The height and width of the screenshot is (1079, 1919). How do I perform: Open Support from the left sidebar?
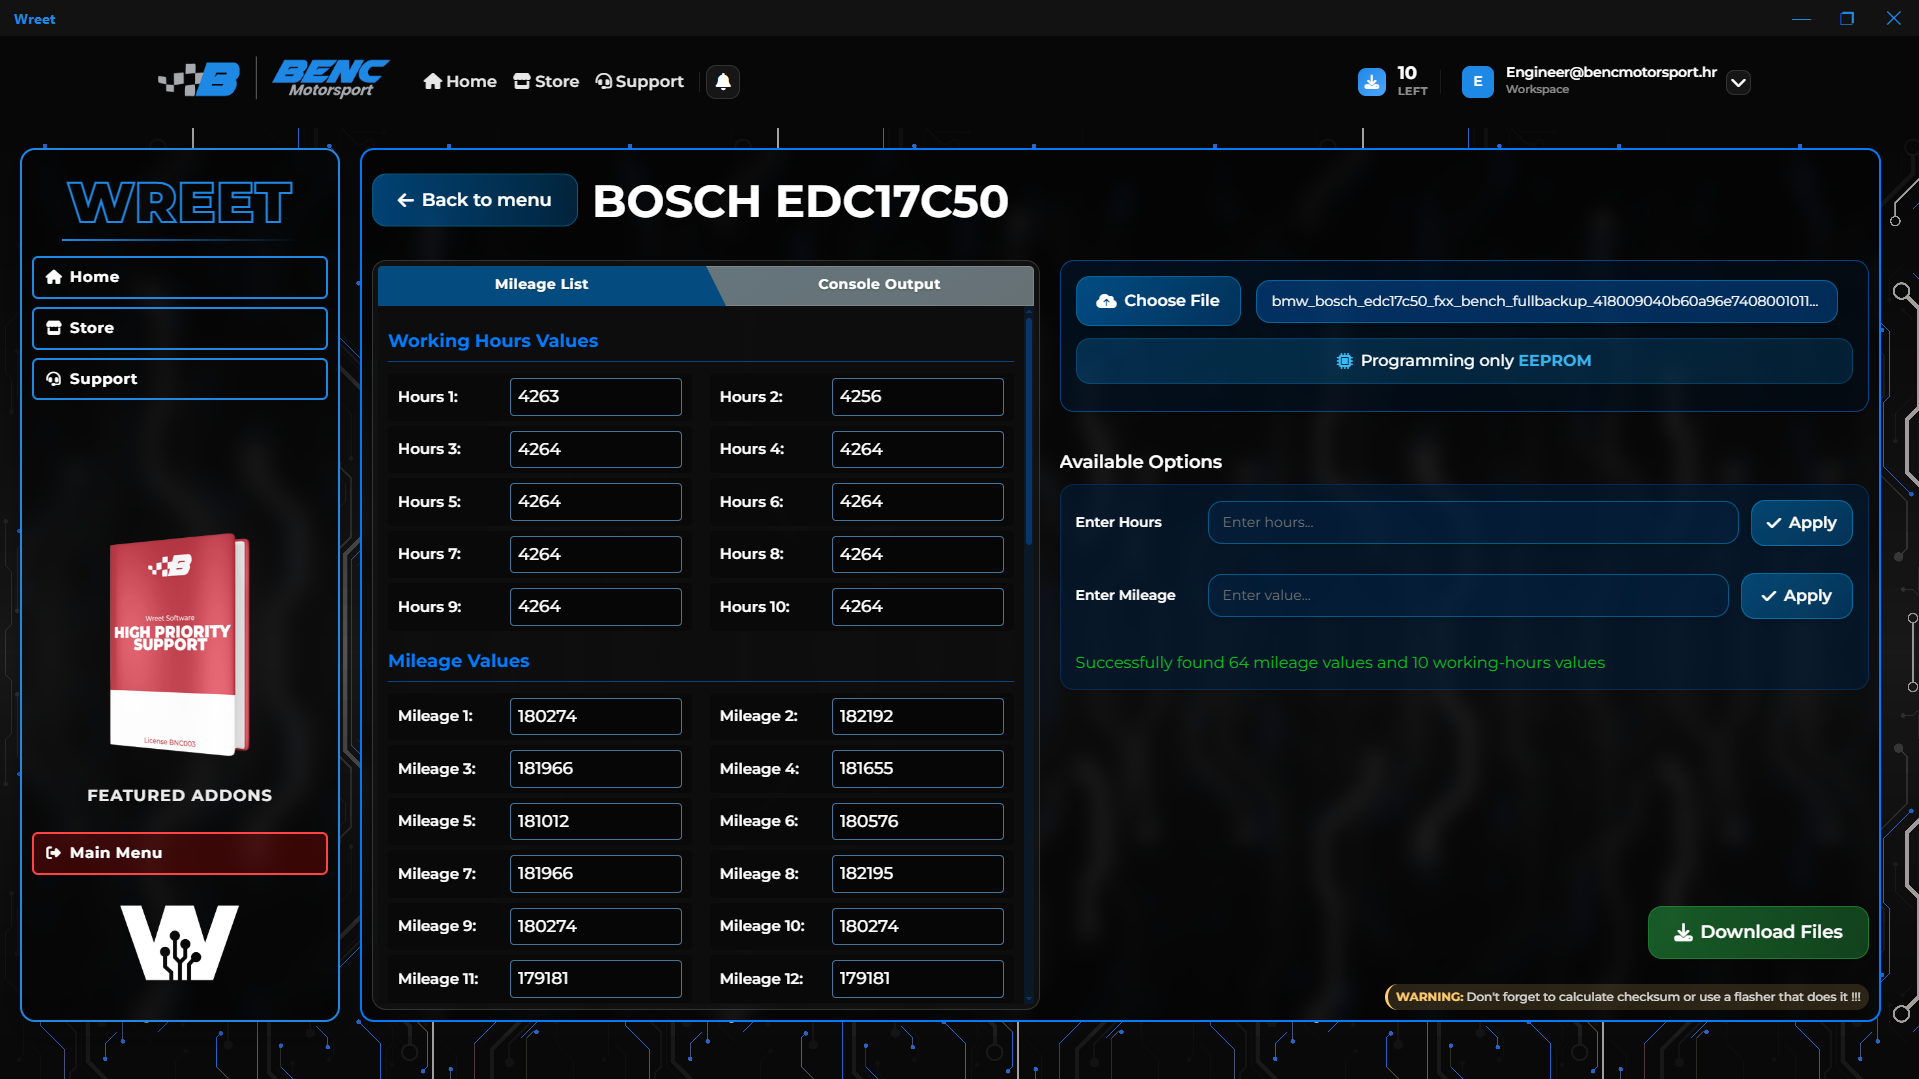tap(103, 378)
